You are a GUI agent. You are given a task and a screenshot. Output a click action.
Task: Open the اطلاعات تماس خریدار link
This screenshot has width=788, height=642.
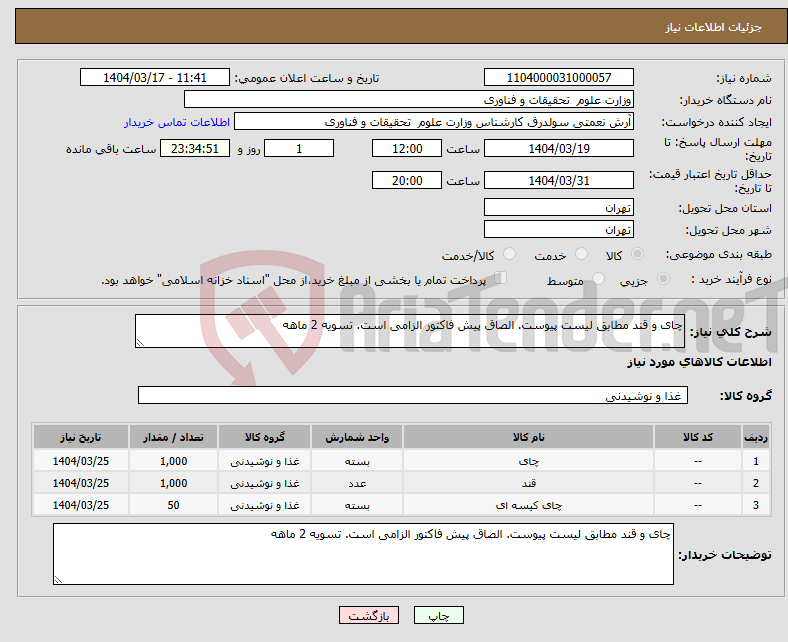[x=177, y=122]
